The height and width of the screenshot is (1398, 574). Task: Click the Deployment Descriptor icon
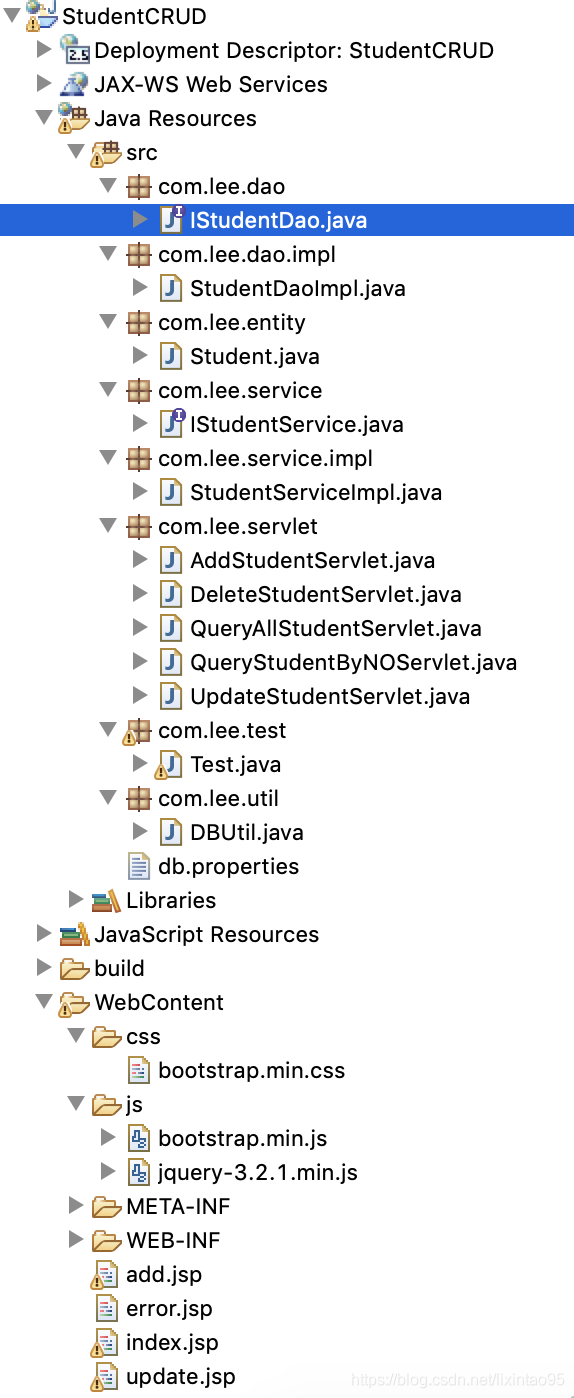pos(74,50)
